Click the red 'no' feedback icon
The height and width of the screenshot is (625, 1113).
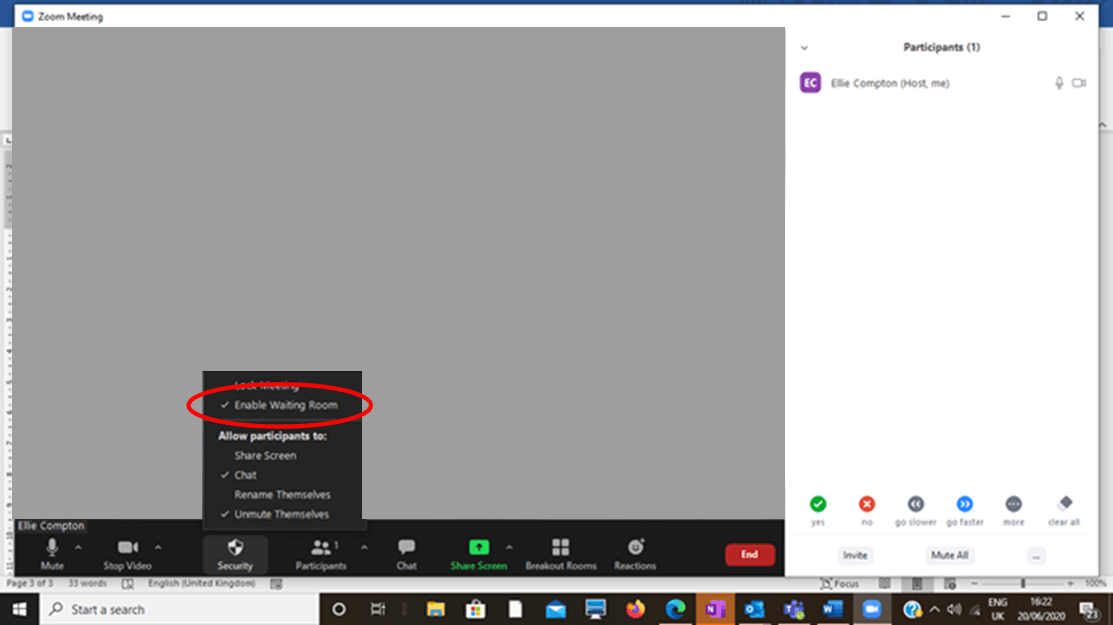click(867, 504)
